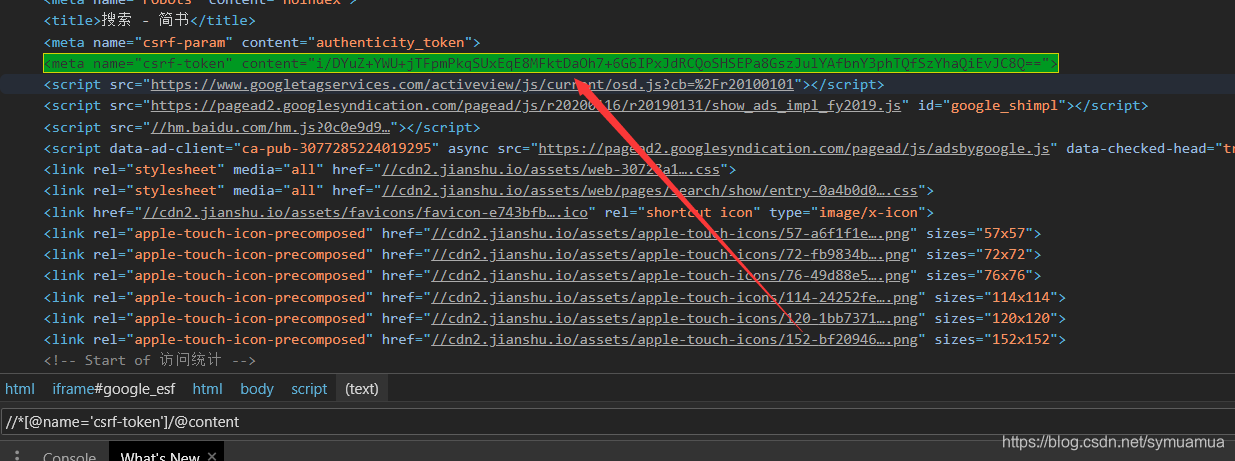
Task: Select the highlighted csrf-token meta line
Action: click(x=551, y=64)
